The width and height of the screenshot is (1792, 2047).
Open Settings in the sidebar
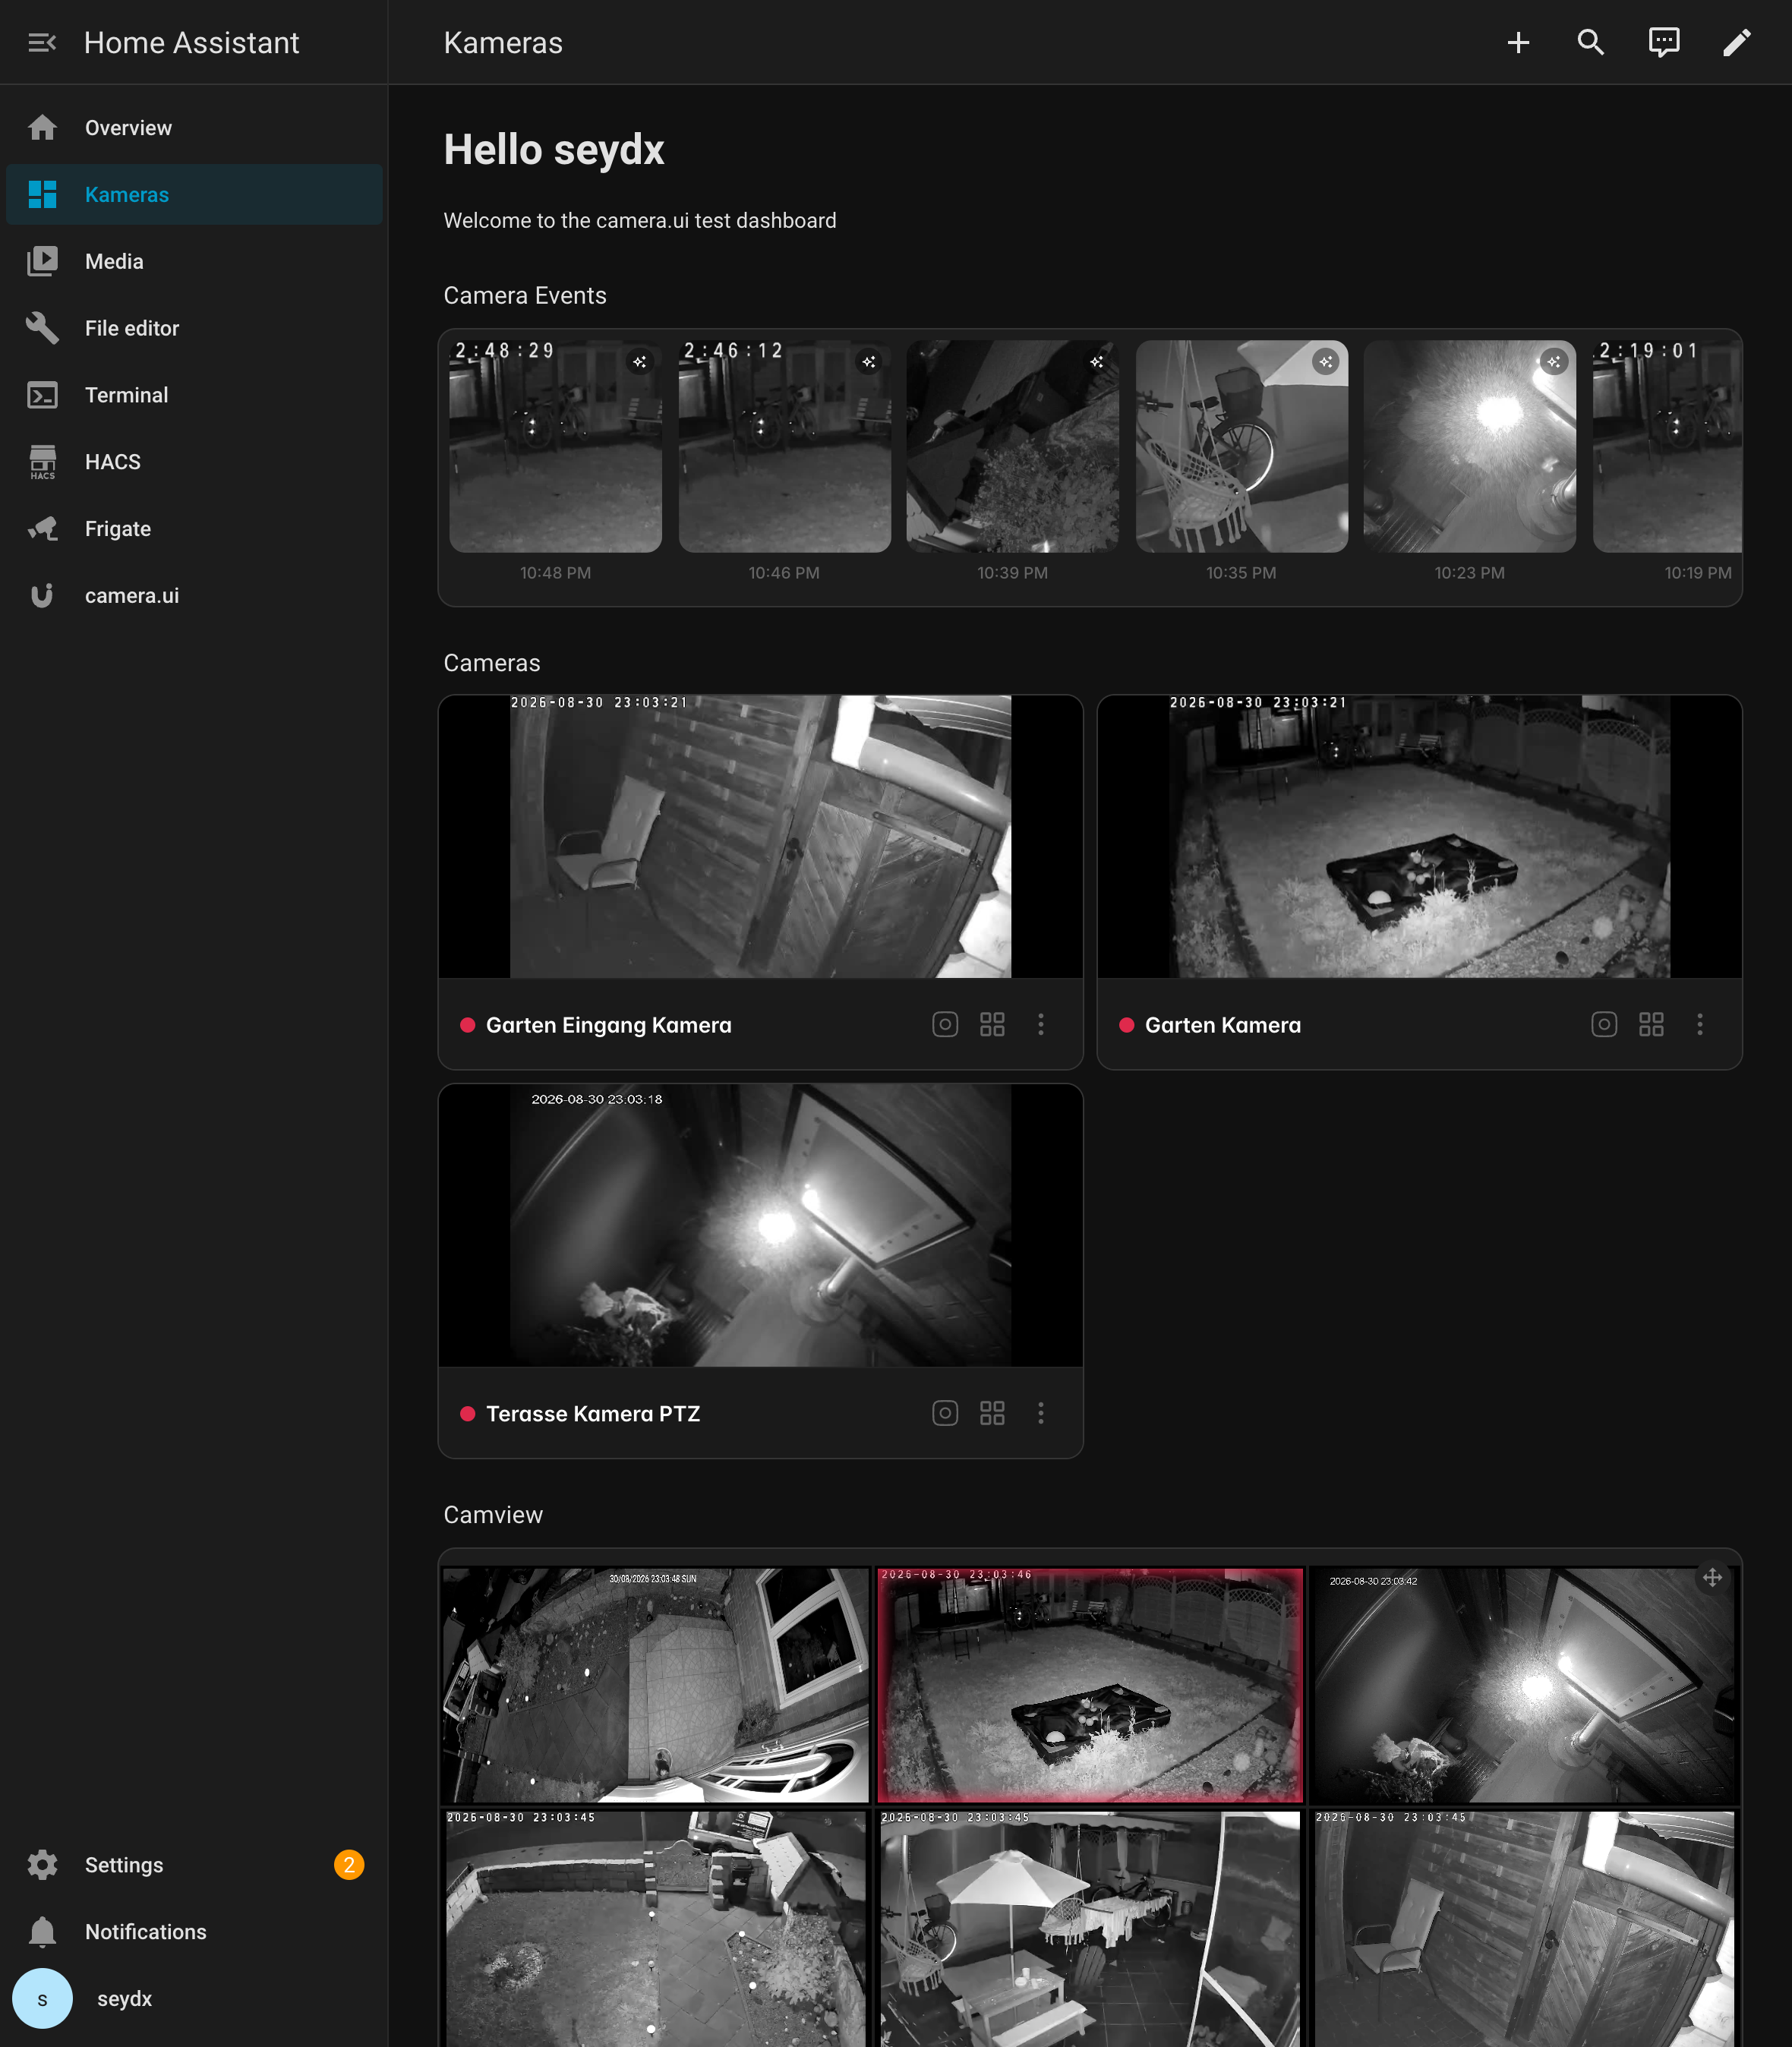194,1865
